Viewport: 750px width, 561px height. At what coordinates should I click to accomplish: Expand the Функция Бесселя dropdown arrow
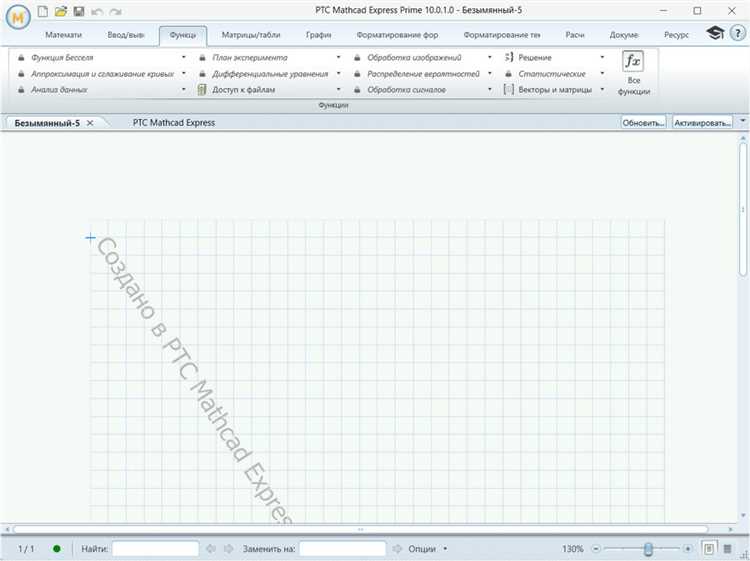[184, 57]
